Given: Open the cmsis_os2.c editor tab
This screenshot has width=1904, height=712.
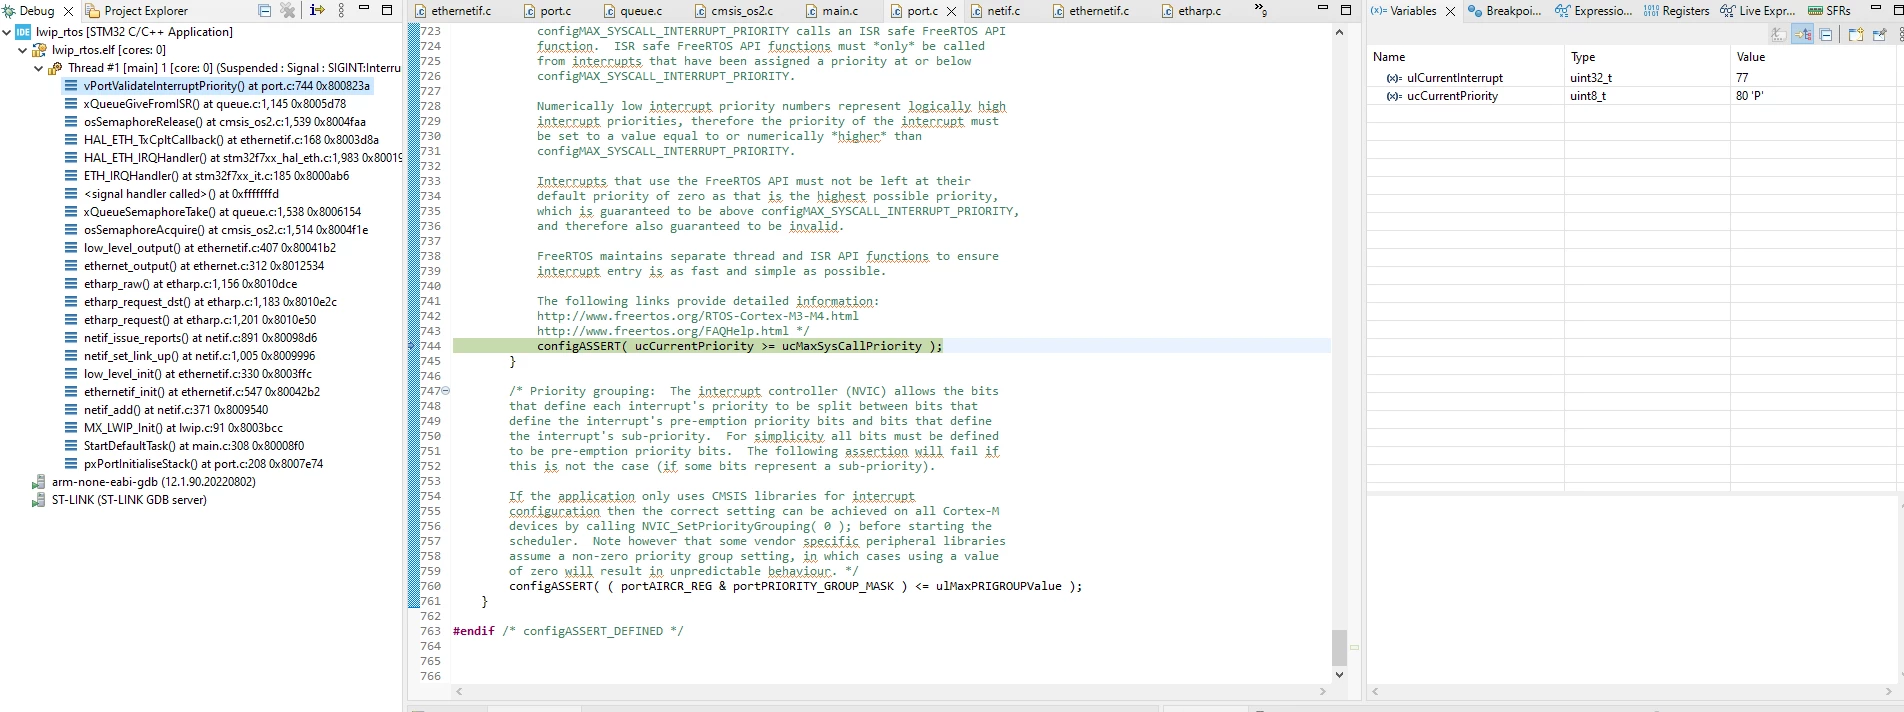Looking at the screenshot, I should click(x=732, y=11).
